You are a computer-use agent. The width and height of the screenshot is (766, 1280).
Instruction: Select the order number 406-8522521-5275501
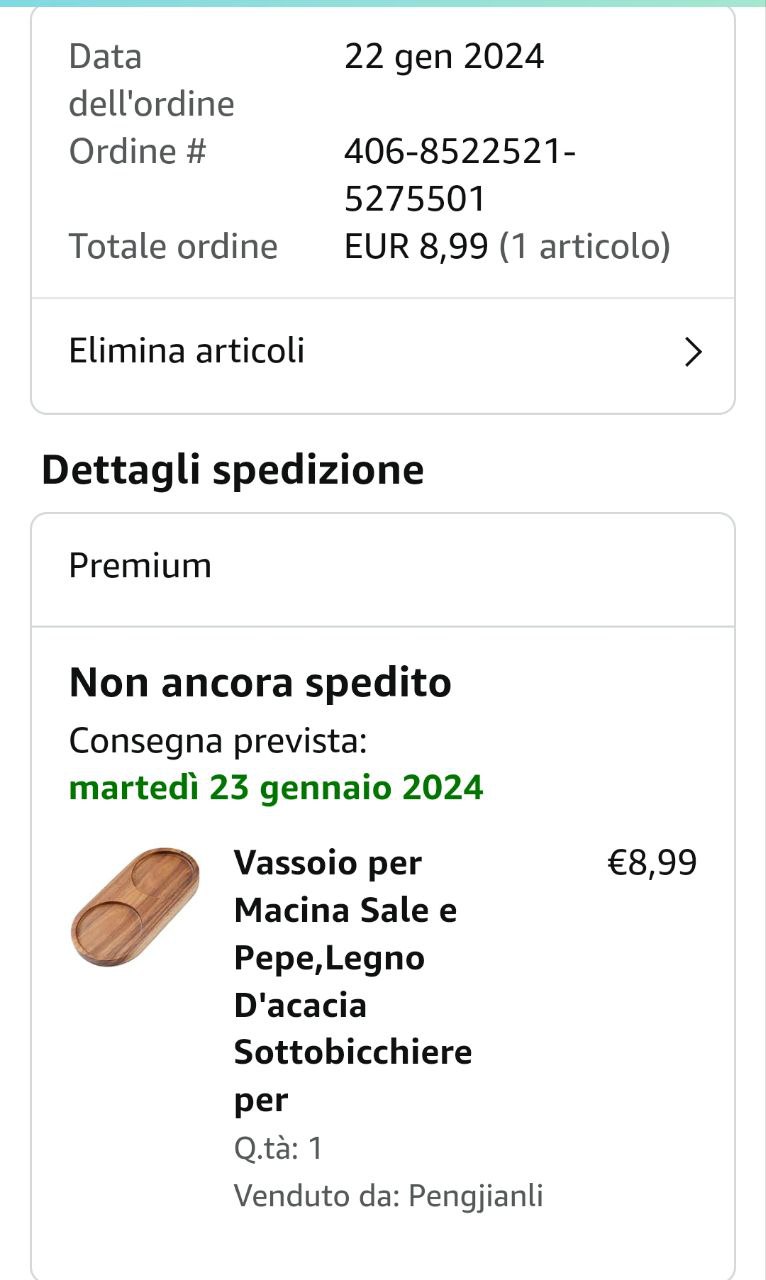click(459, 175)
